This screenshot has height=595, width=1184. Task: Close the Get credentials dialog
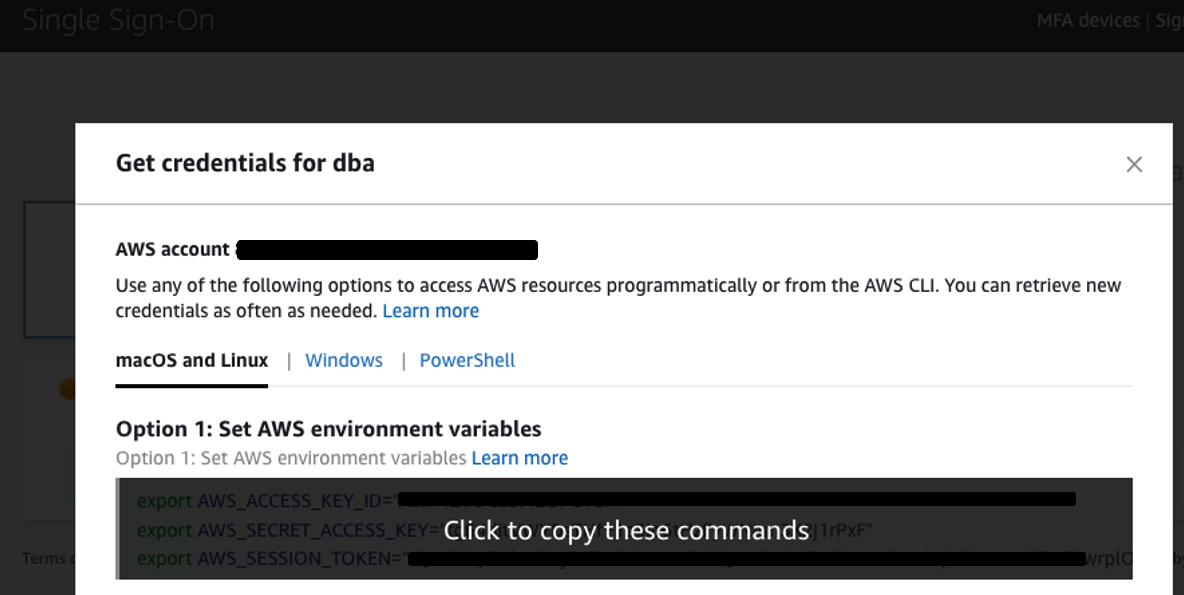[x=1133, y=165]
